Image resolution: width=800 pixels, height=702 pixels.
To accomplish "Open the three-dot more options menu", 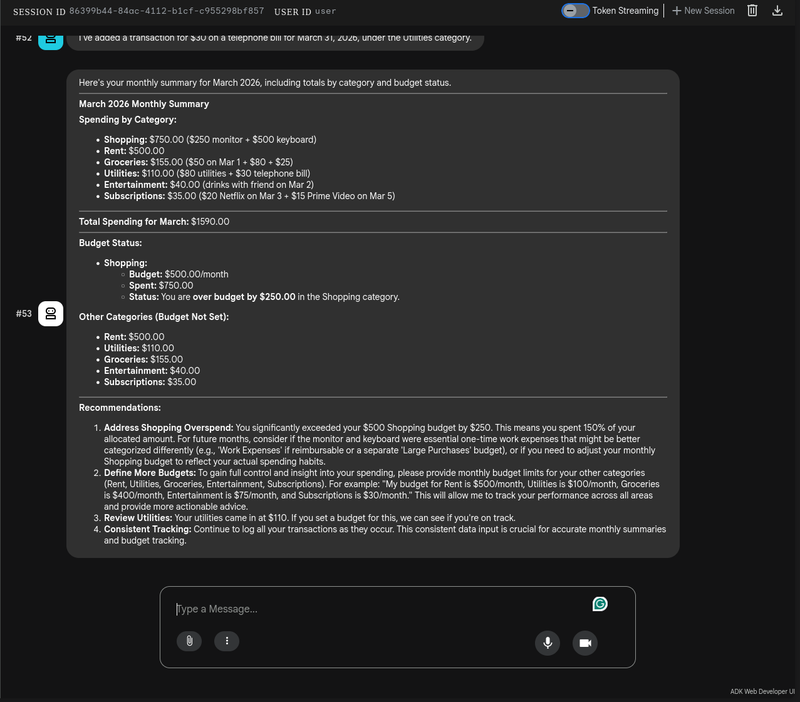I will tap(227, 641).
